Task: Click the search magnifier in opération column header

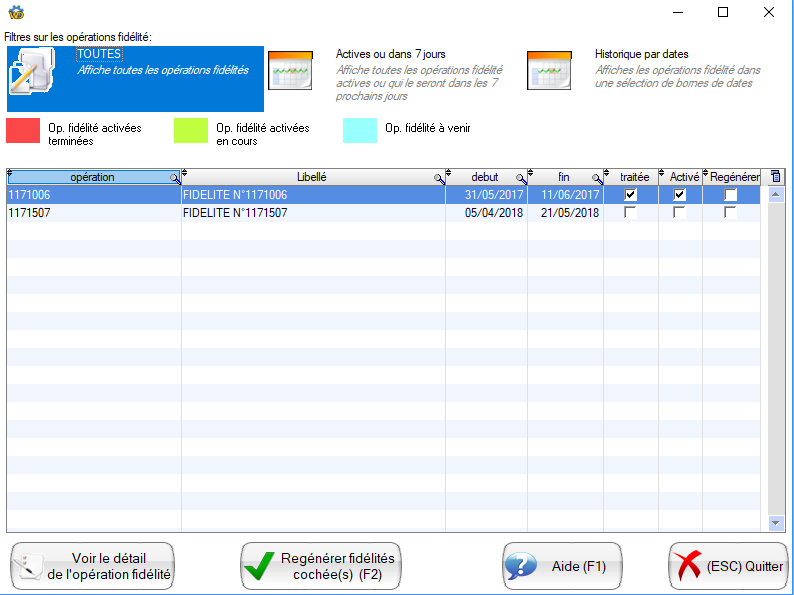Action: [175, 178]
